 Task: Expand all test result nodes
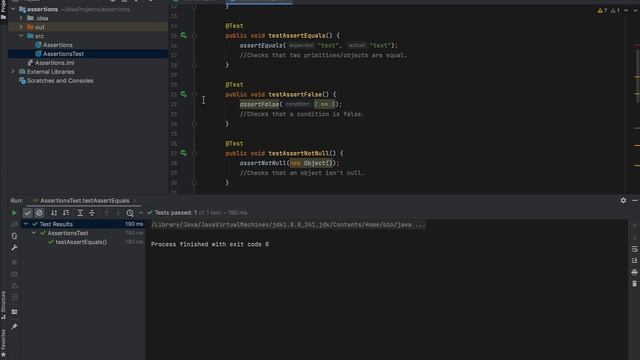80,213
